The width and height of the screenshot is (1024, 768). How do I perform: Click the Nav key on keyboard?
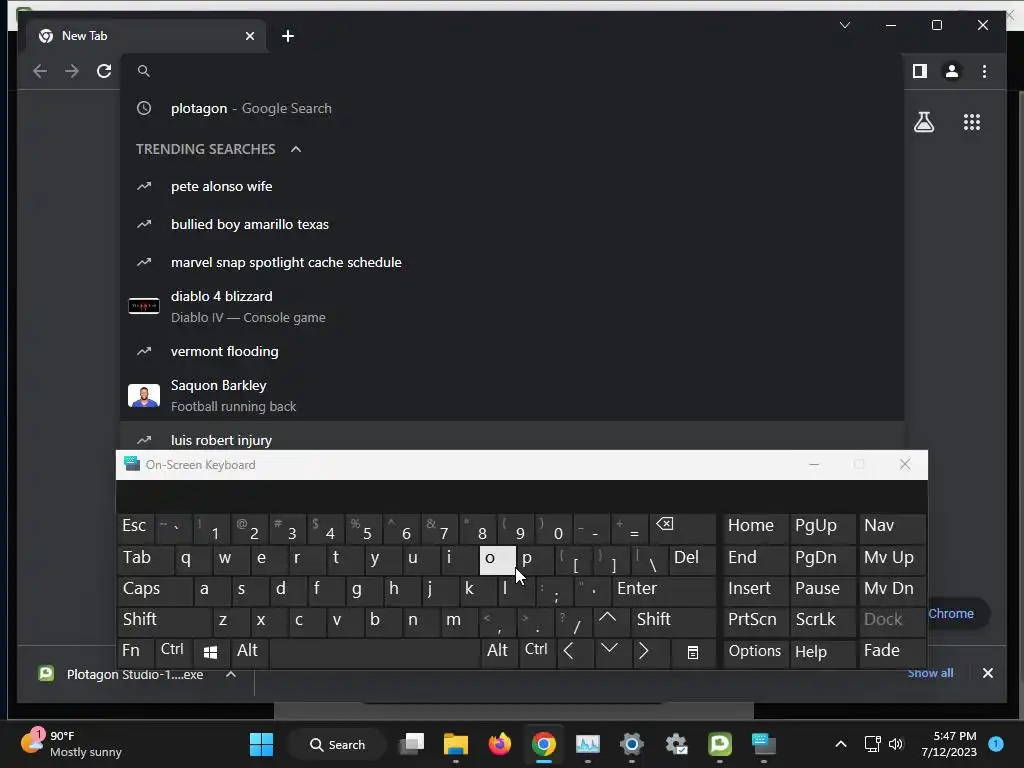[891, 527]
